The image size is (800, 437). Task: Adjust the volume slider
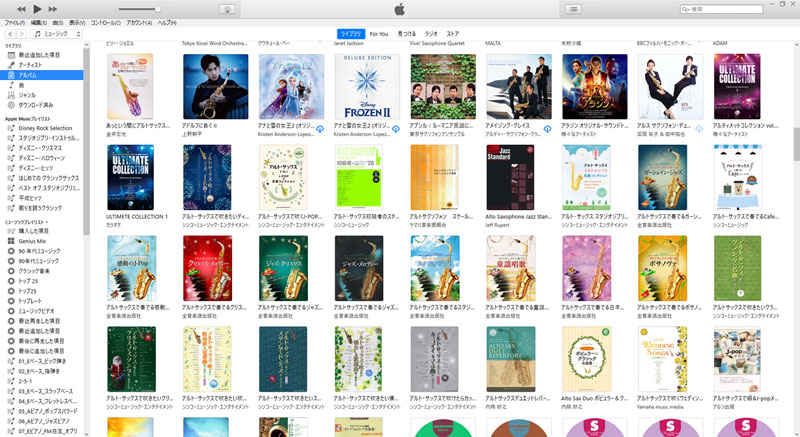(x=139, y=9)
